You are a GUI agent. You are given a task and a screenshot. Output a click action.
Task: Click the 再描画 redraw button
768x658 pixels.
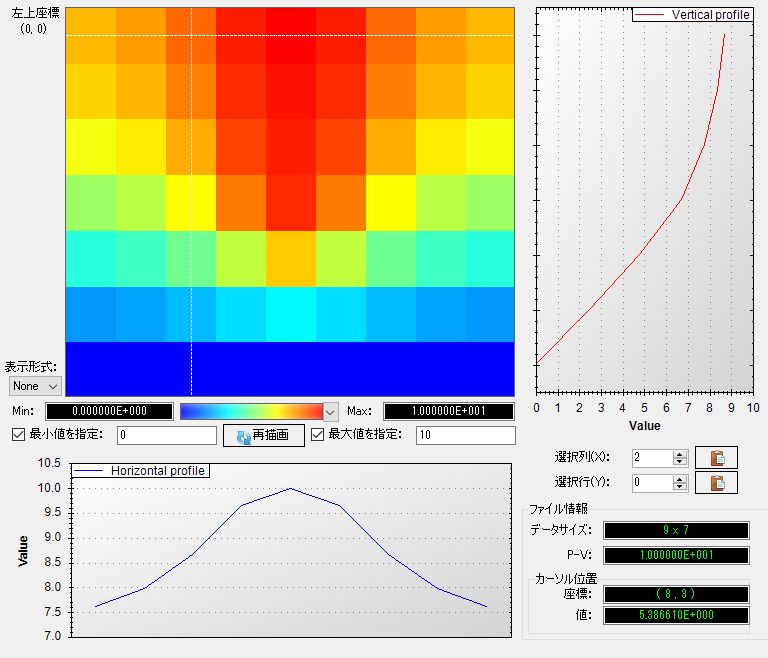coord(264,435)
